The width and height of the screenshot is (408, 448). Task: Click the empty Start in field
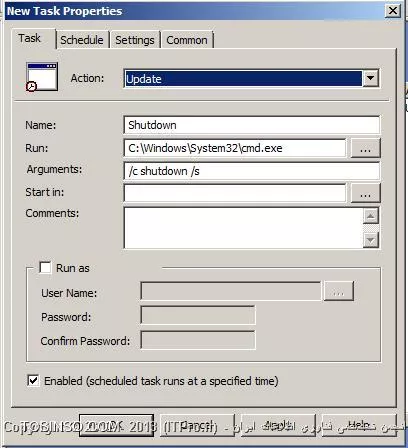(235, 193)
